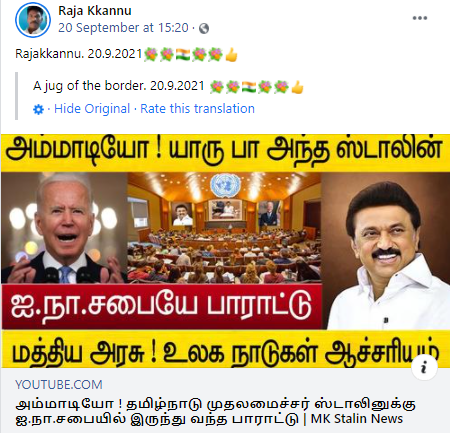Open the 20 September at 15:20 timestamp
The width and height of the screenshot is (450, 433).
click(123, 28)
